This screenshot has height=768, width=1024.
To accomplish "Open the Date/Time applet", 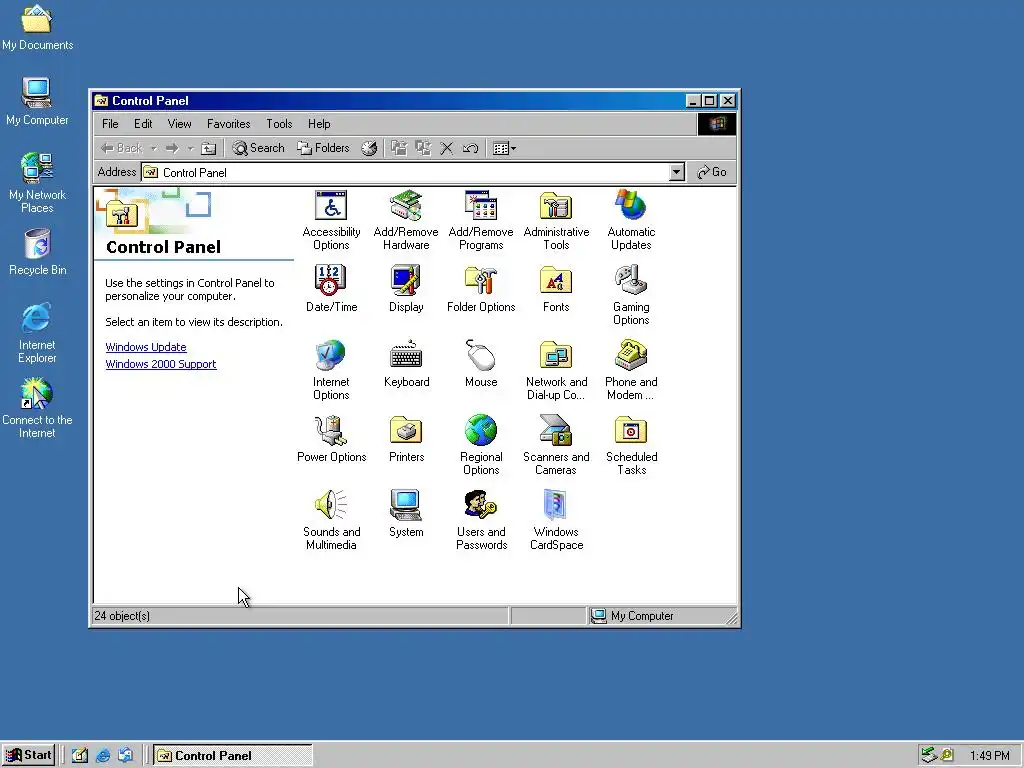I will [x=331, y=289].
